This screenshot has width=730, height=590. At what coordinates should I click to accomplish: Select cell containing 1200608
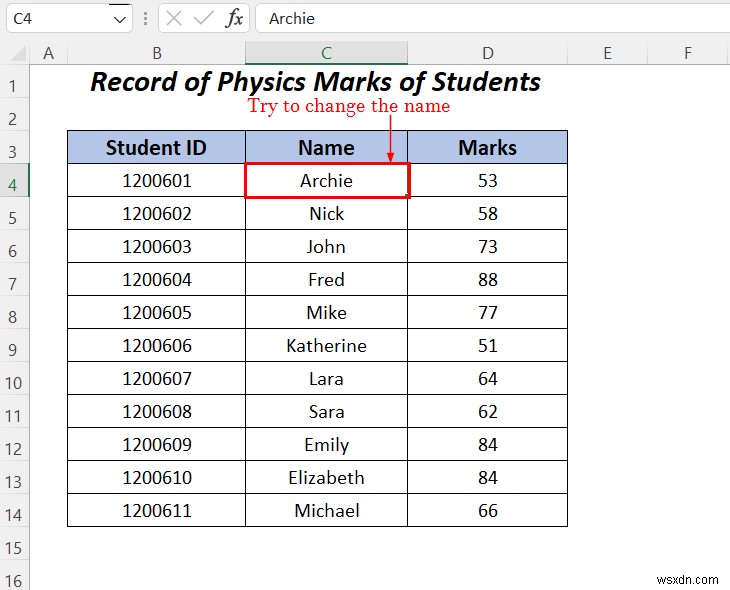click(x=156, y=412)
